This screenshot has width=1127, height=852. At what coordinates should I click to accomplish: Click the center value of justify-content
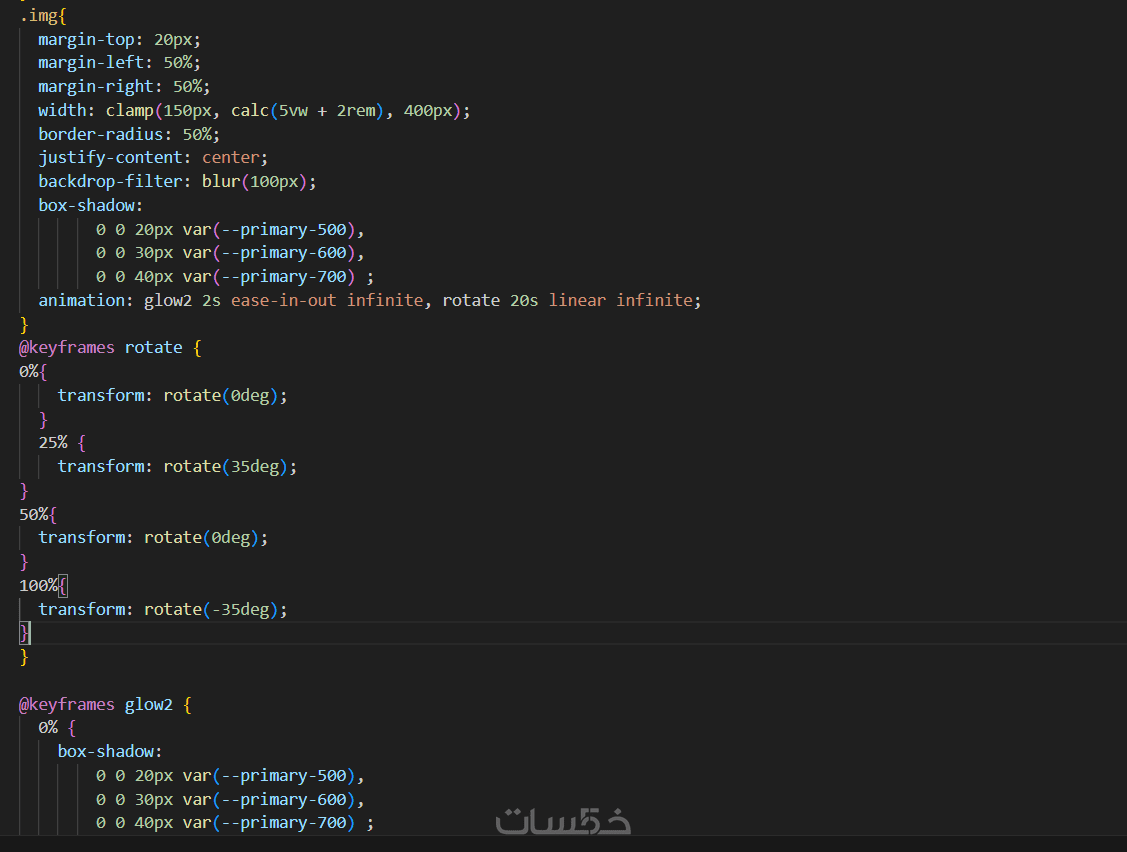(x=231, y=157)
